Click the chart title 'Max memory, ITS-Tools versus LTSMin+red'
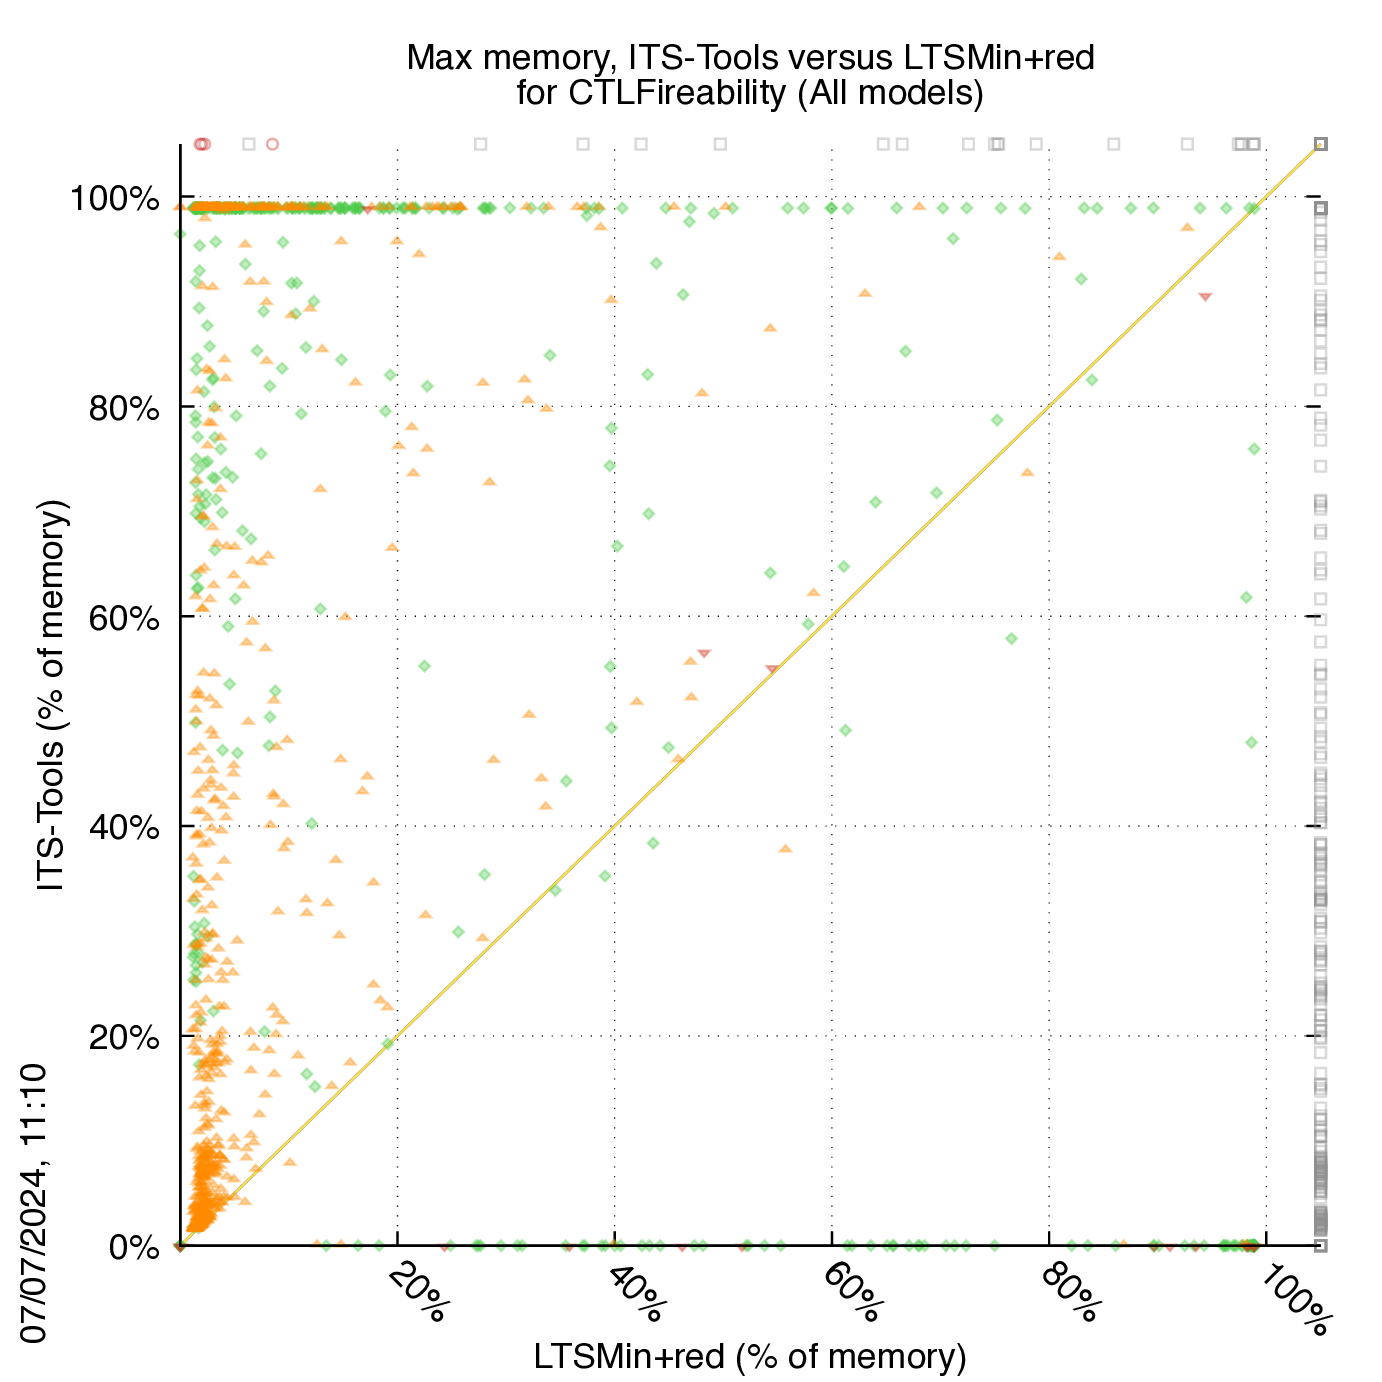This screenshot has width=1382, height=1382. (x=750, y=58)
